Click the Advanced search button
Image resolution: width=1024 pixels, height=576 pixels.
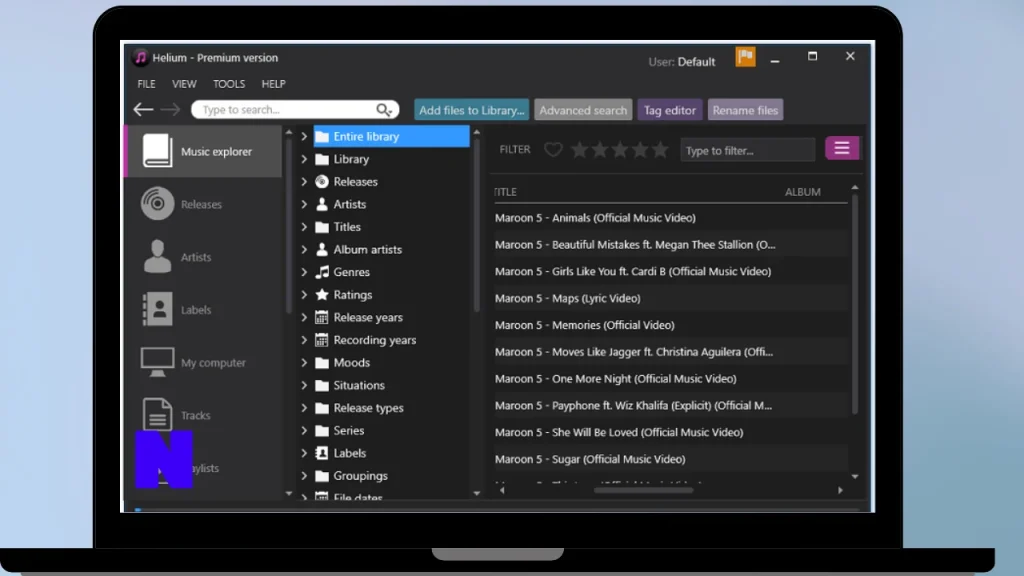coord(583,110)
